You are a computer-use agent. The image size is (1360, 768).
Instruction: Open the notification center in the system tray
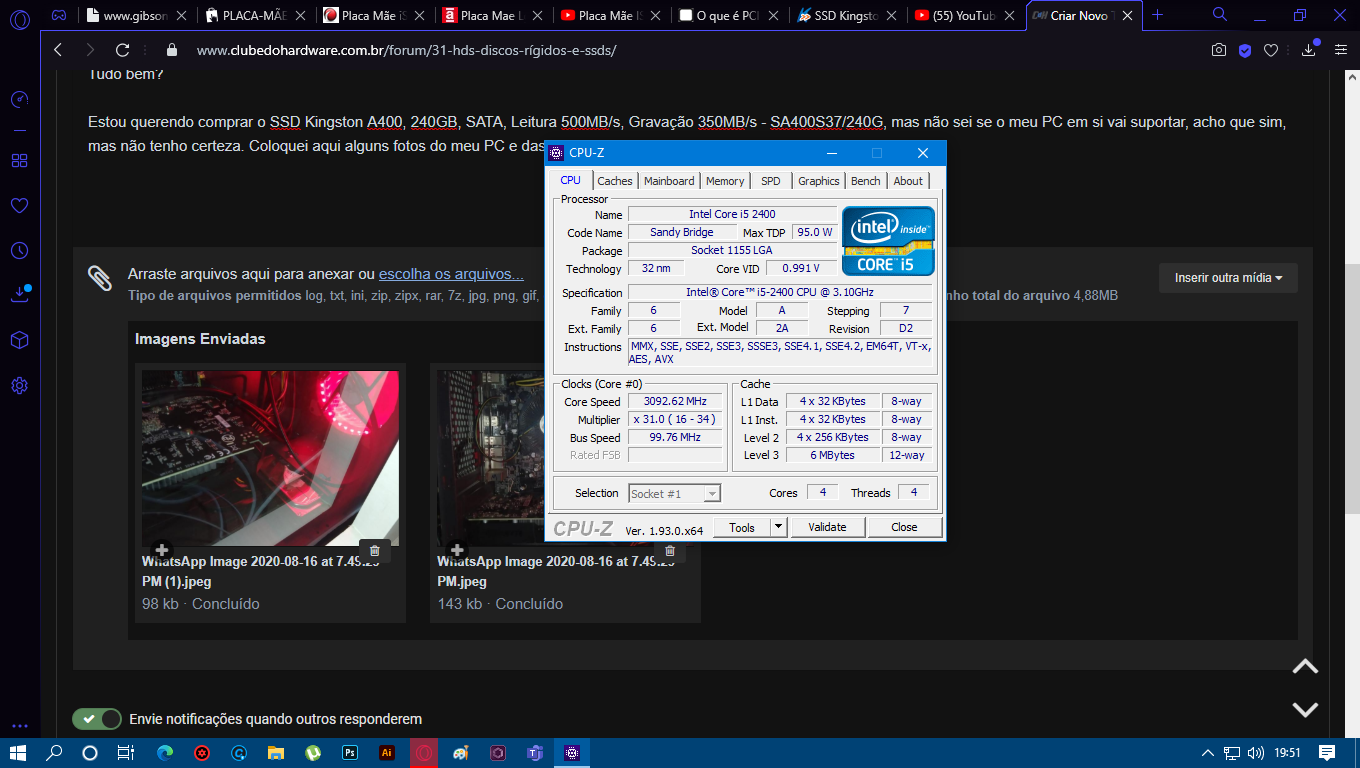[1327, 753]
